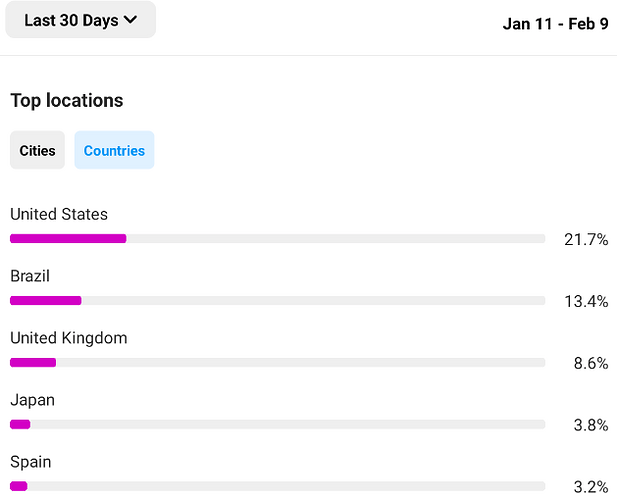Click the Top locations heading
This screenshot has width=617, height=500.
tap(67, 100)
